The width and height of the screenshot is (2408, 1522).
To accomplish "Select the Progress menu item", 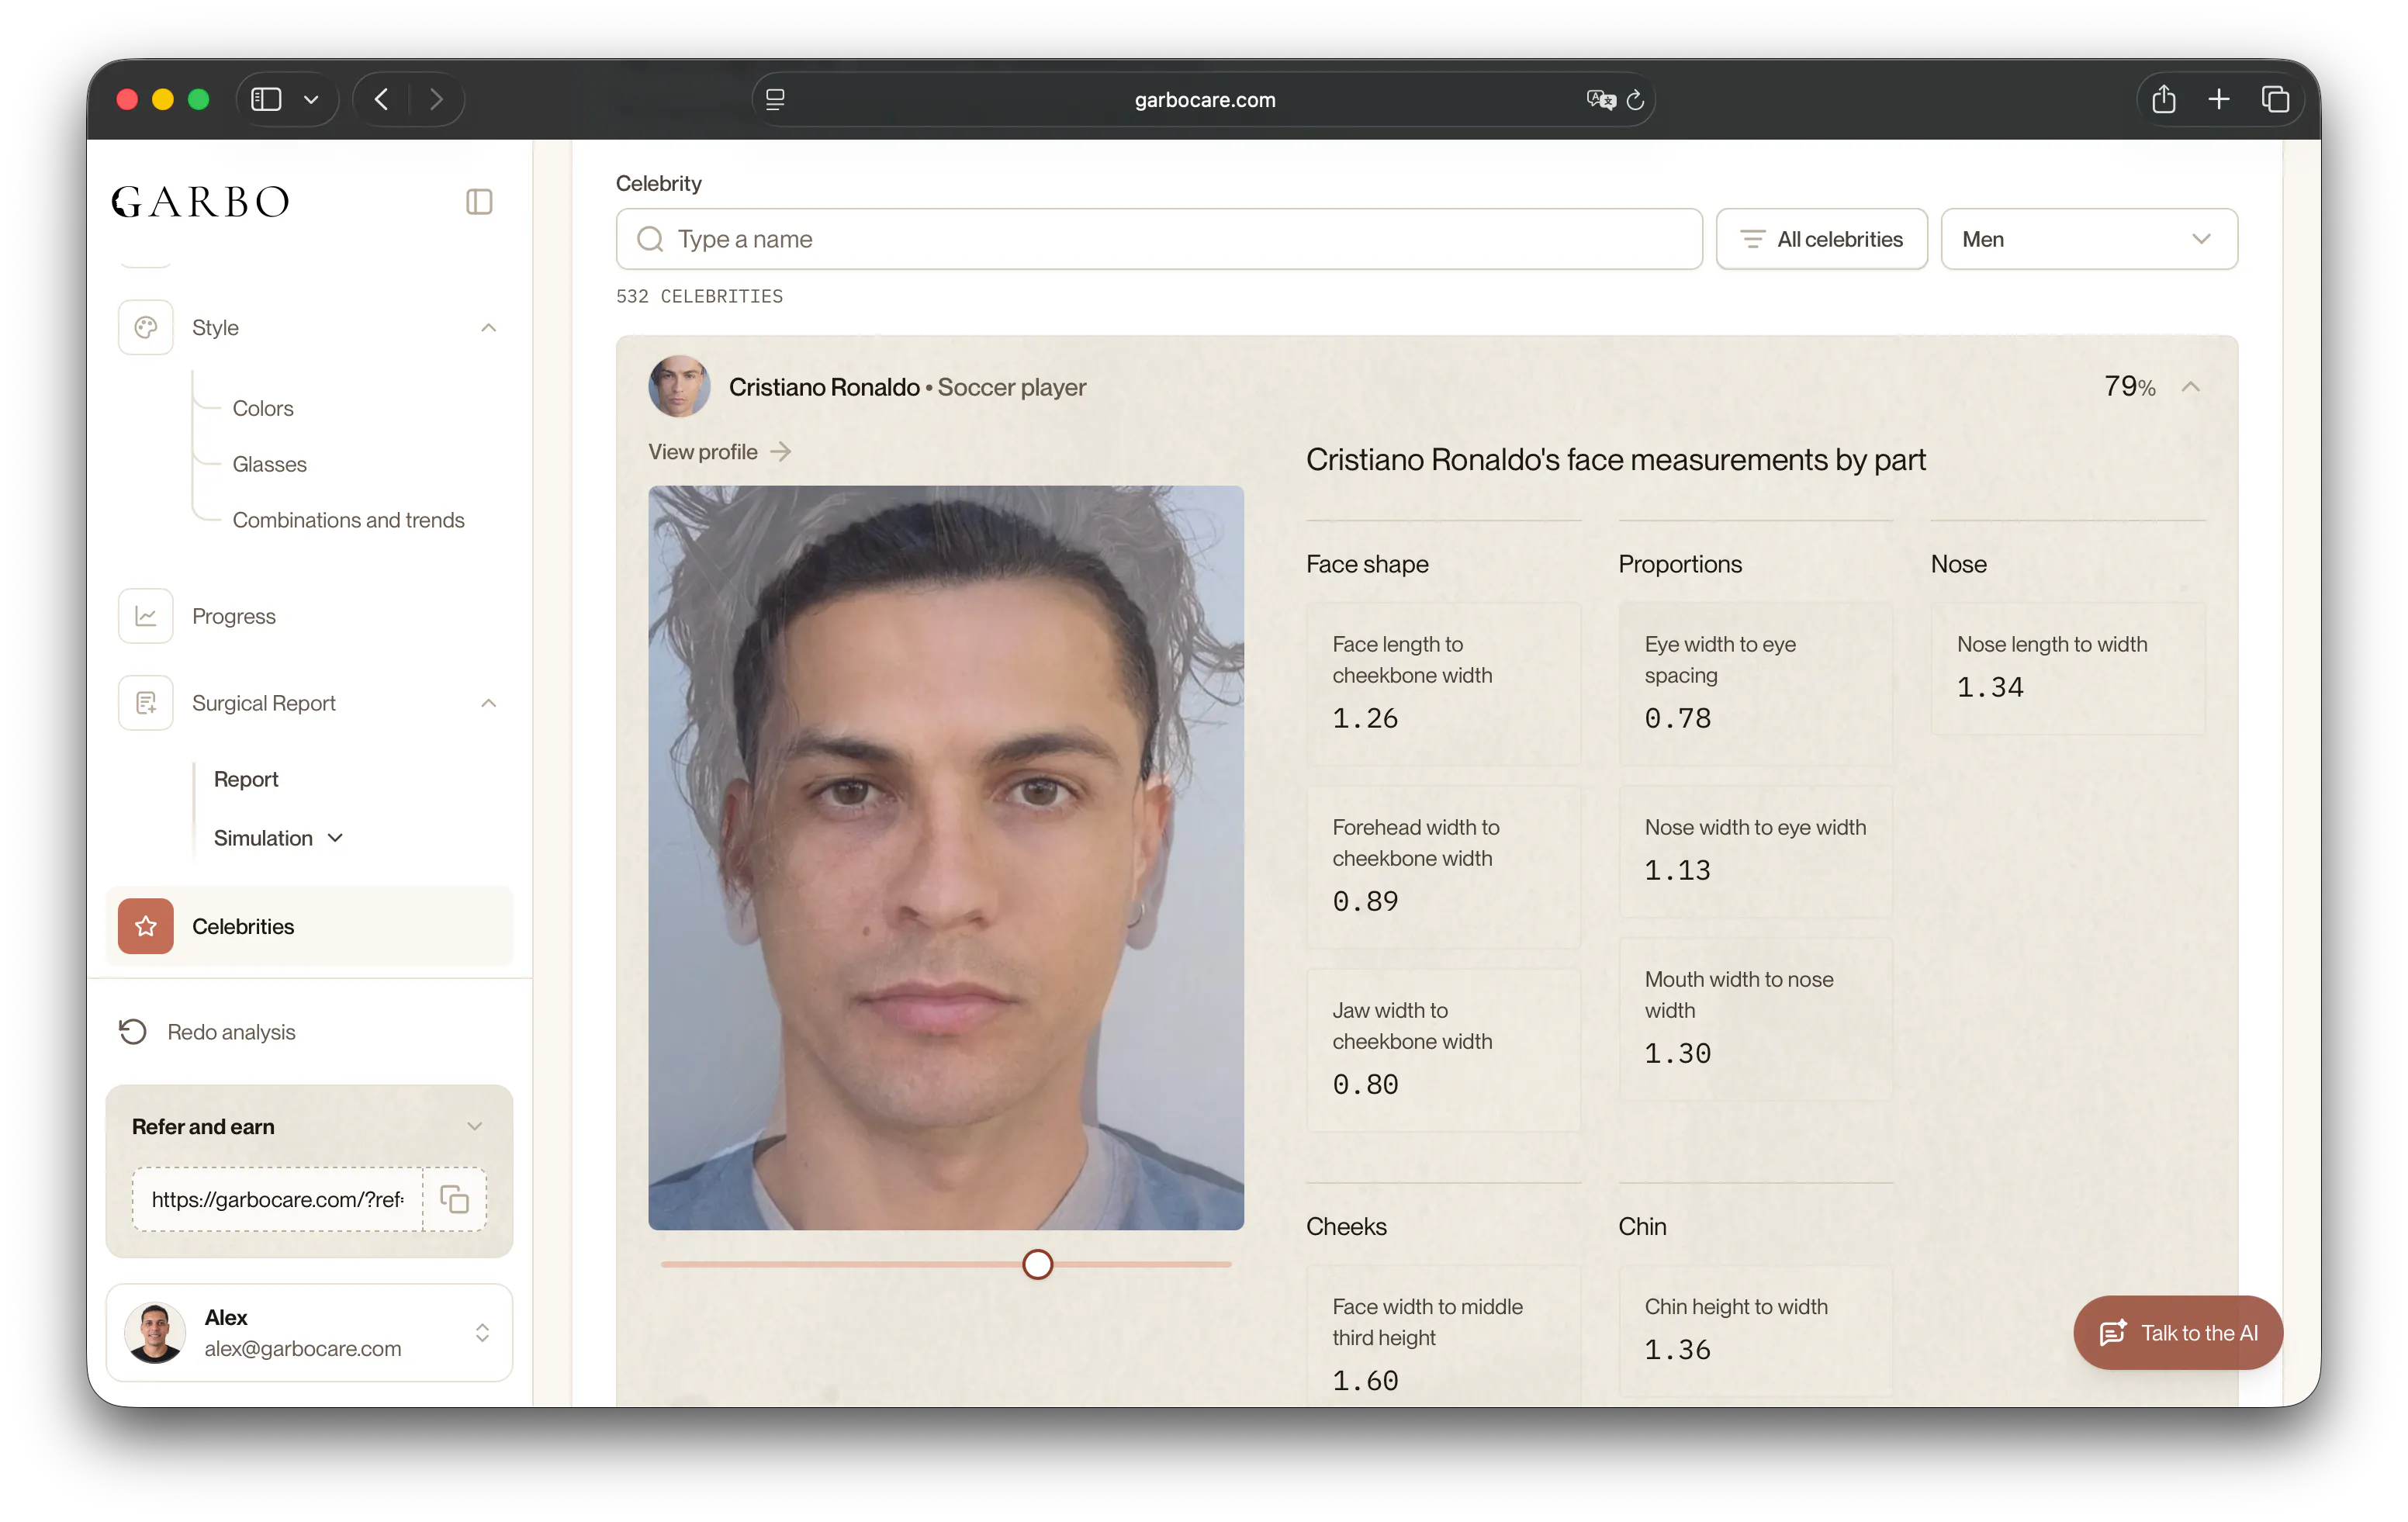I will click(x=233, y=616).
